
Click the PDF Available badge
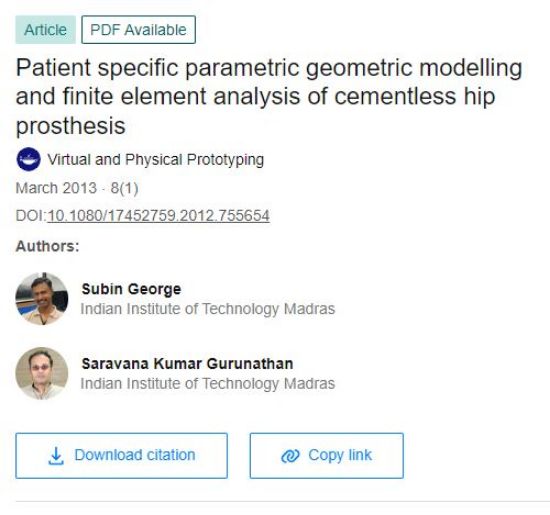click(139, 30)
